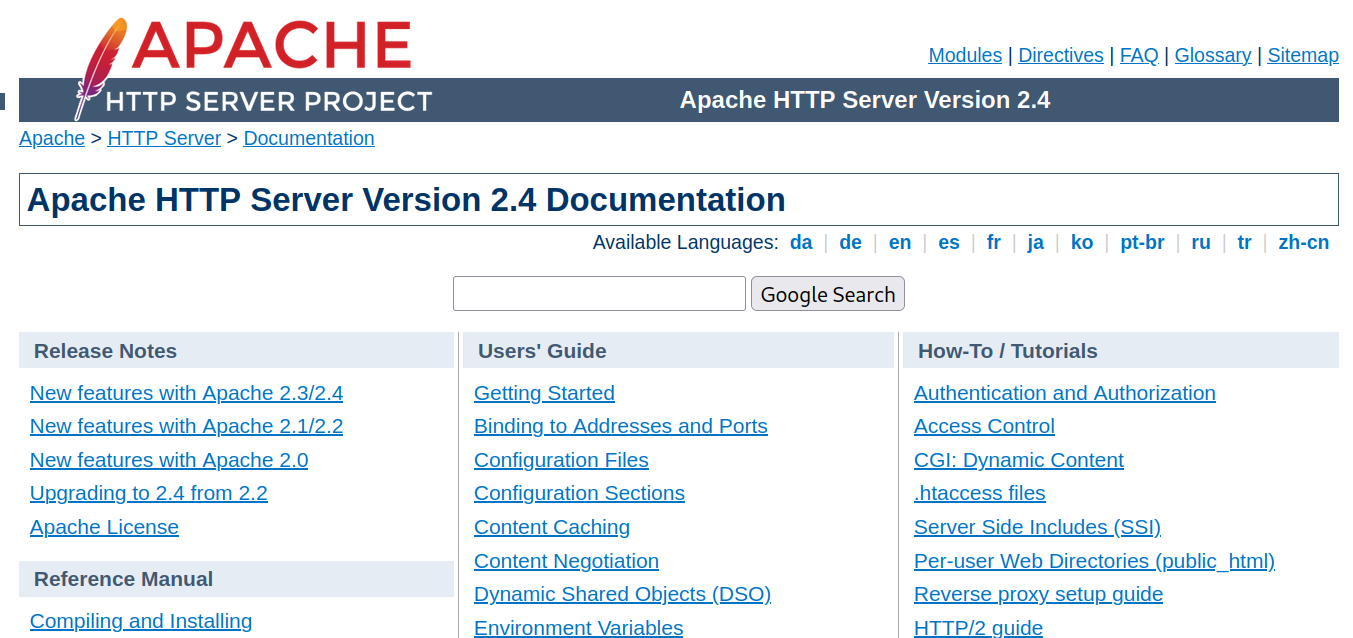Select the Japanese (ja) language

[1035, 243]
